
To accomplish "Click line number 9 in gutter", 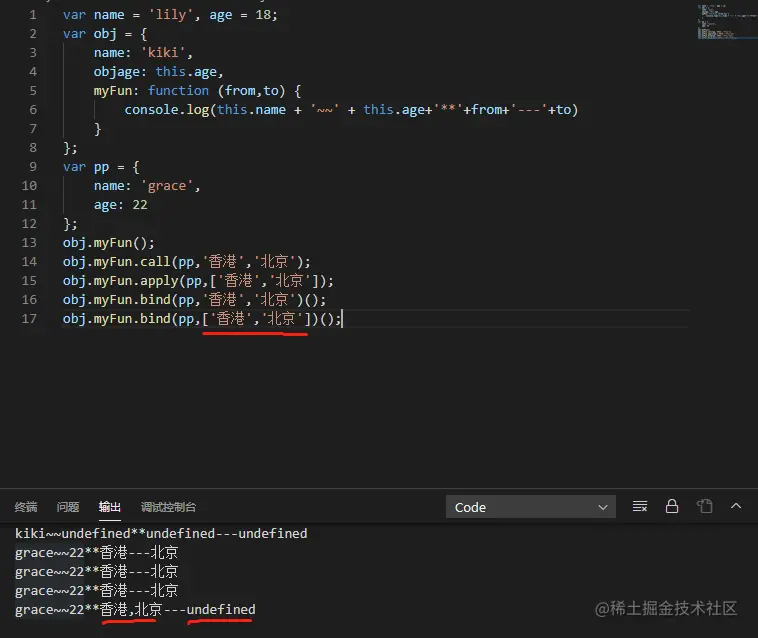I will tap(33, 167).
